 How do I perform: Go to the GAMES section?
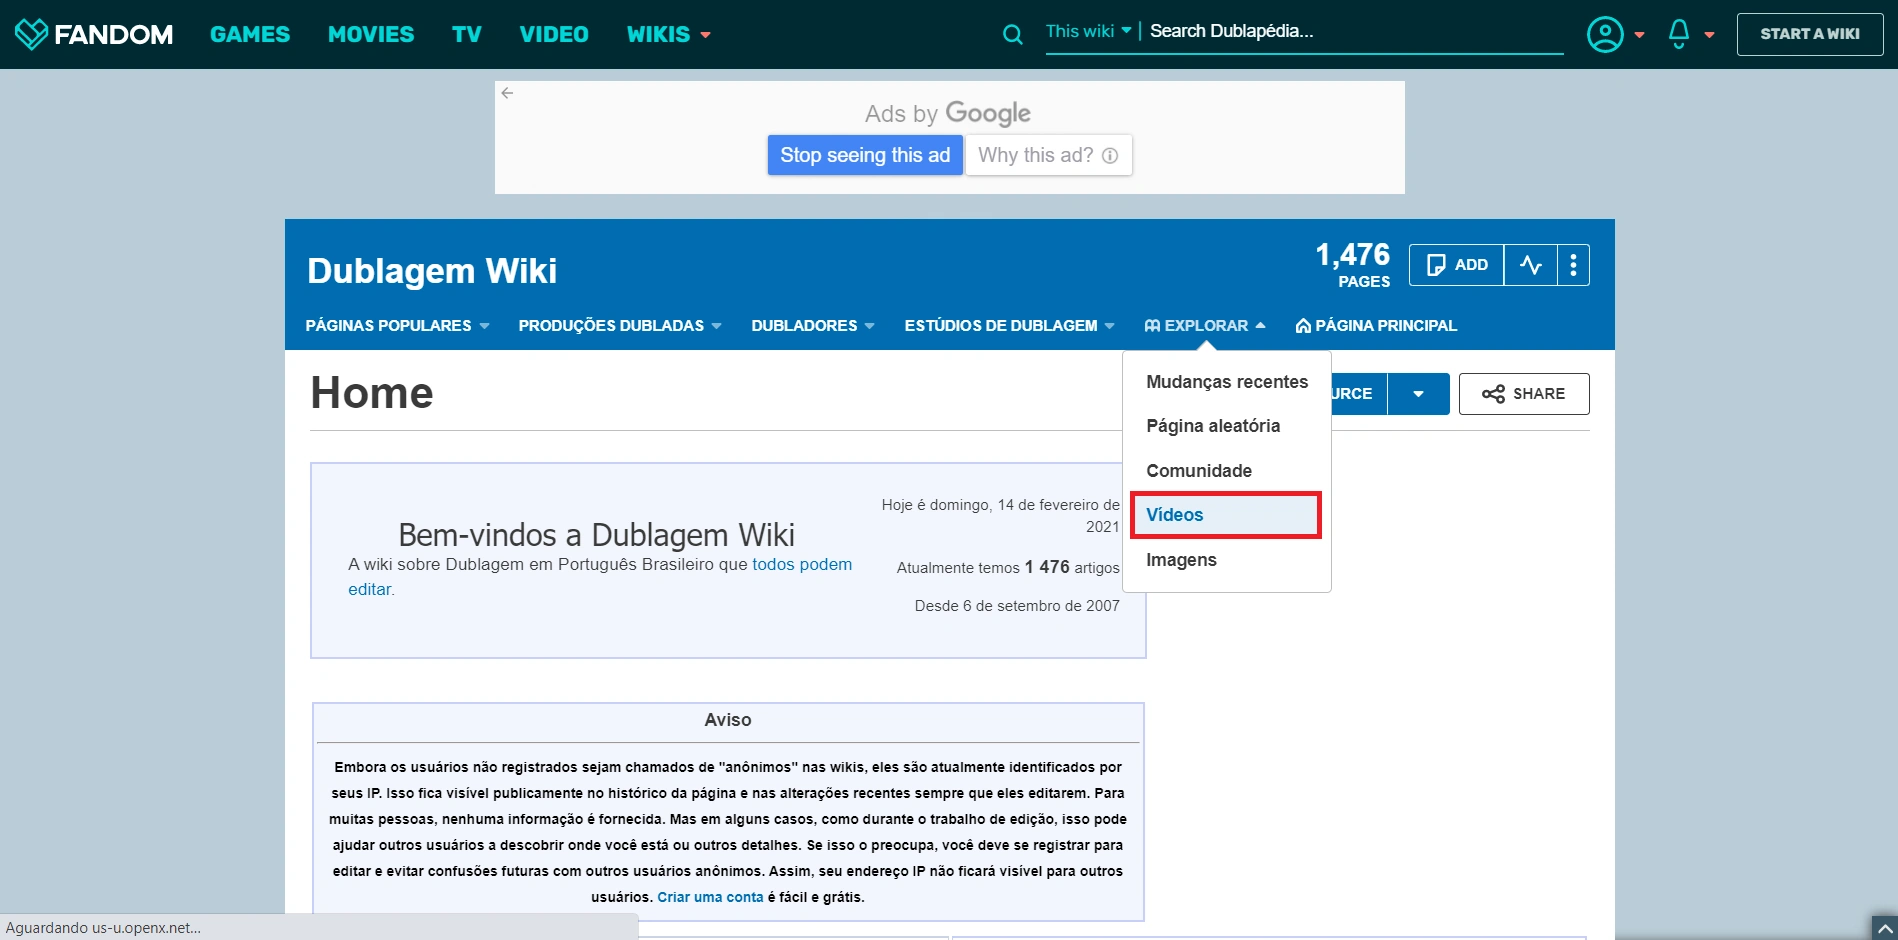250,34
